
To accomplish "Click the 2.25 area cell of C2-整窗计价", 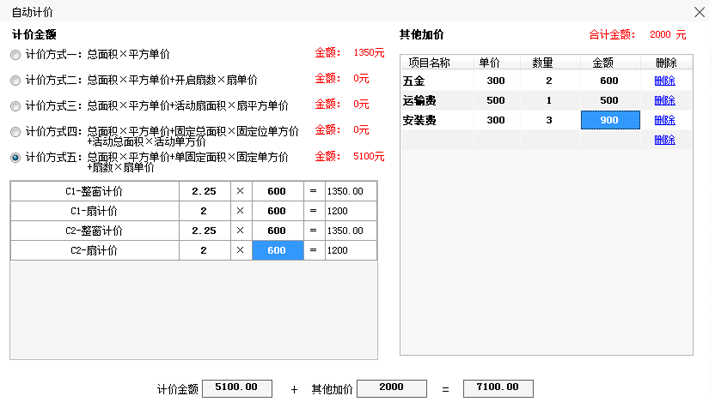I will [x=204, y=231].
